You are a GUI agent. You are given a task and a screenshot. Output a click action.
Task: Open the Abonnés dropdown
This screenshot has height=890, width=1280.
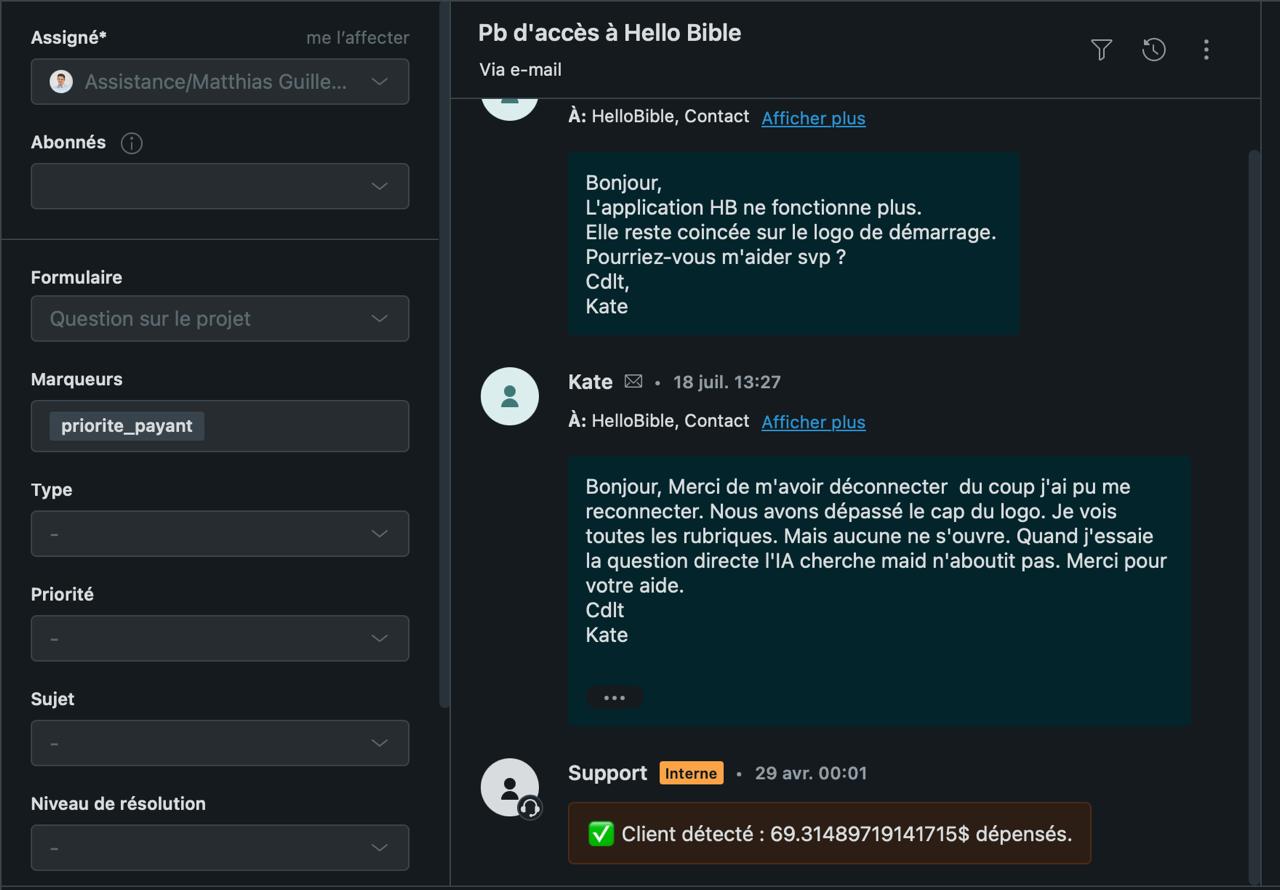[220, 186]
